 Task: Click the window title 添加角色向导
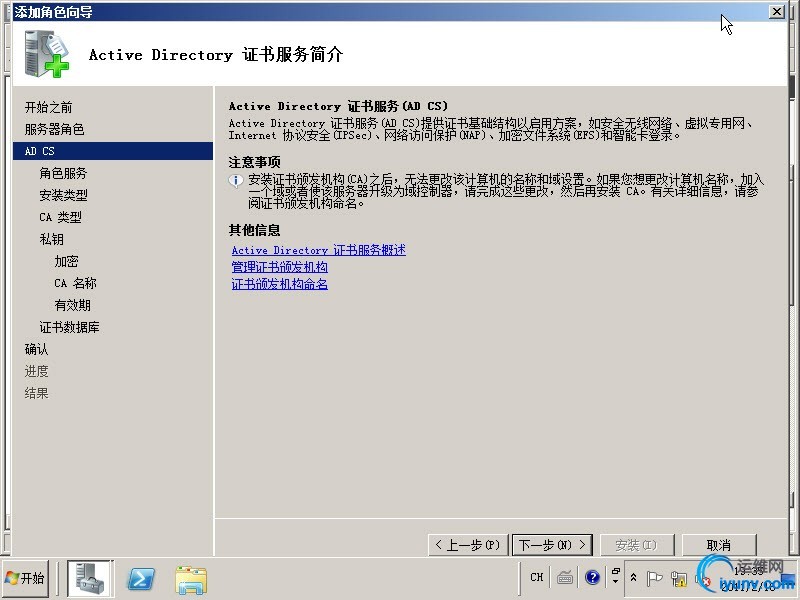pyautogui.click(x=53, y=12)
